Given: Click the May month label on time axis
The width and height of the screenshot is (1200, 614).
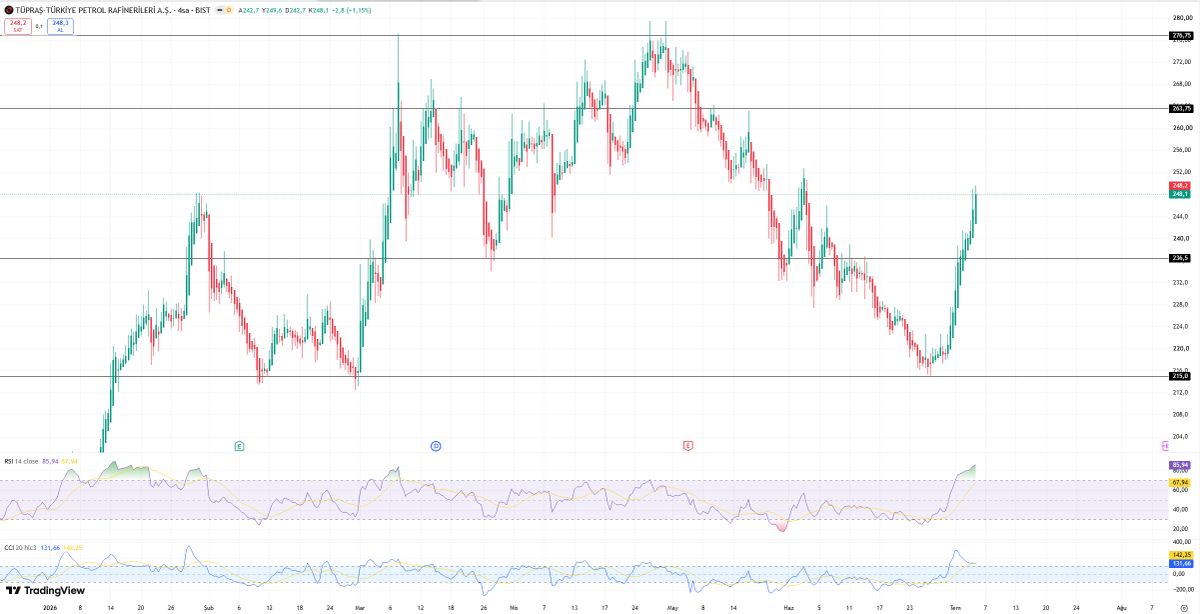Looking at the screenshot, I should pyautogui.click(x=672, y=607).
